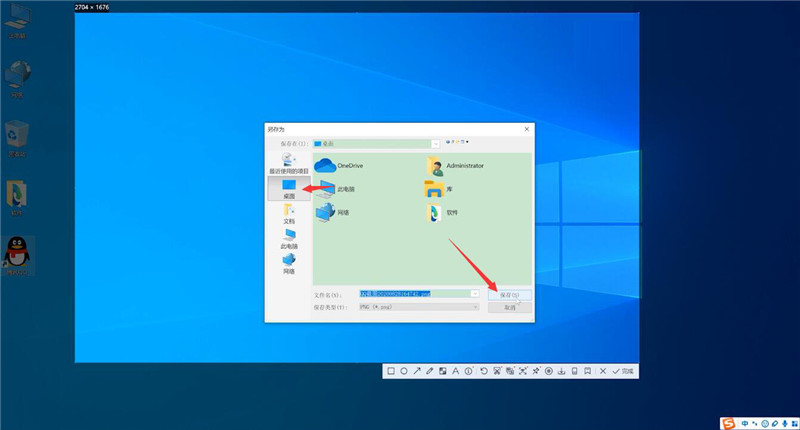Open the Sogou toolbox grid icon

pos(794,424)
